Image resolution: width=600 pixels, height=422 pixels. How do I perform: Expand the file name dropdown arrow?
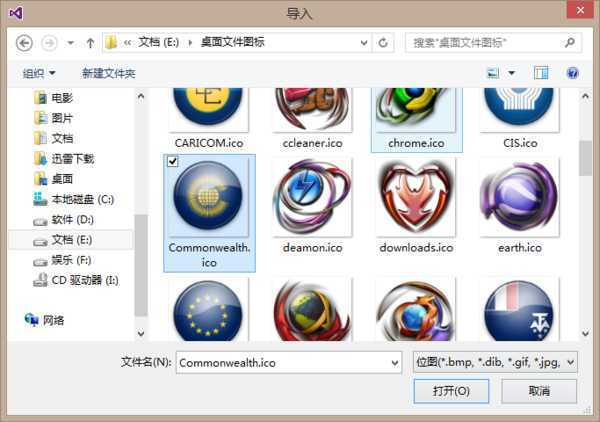click(x=395, y=362)
